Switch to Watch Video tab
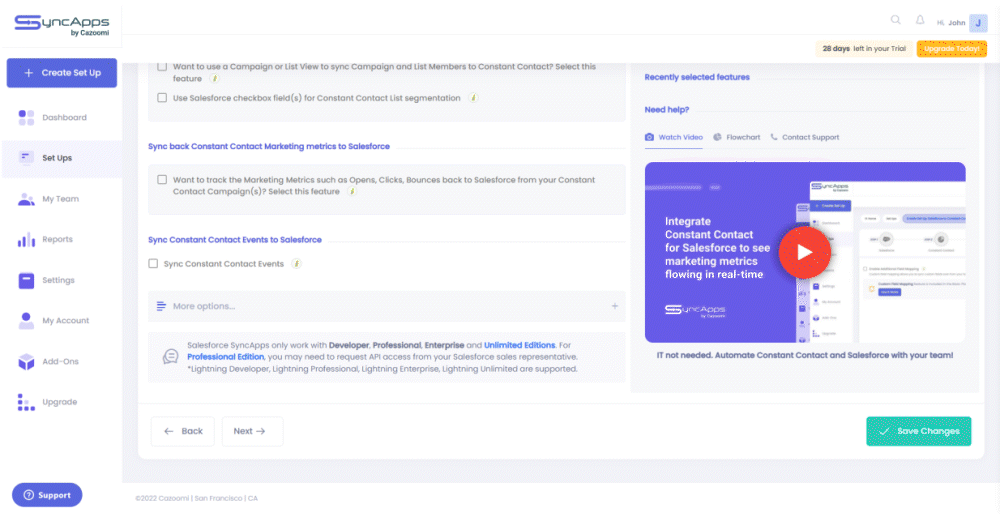Screen dimensions: 1000x525 [x=673, y=137]
